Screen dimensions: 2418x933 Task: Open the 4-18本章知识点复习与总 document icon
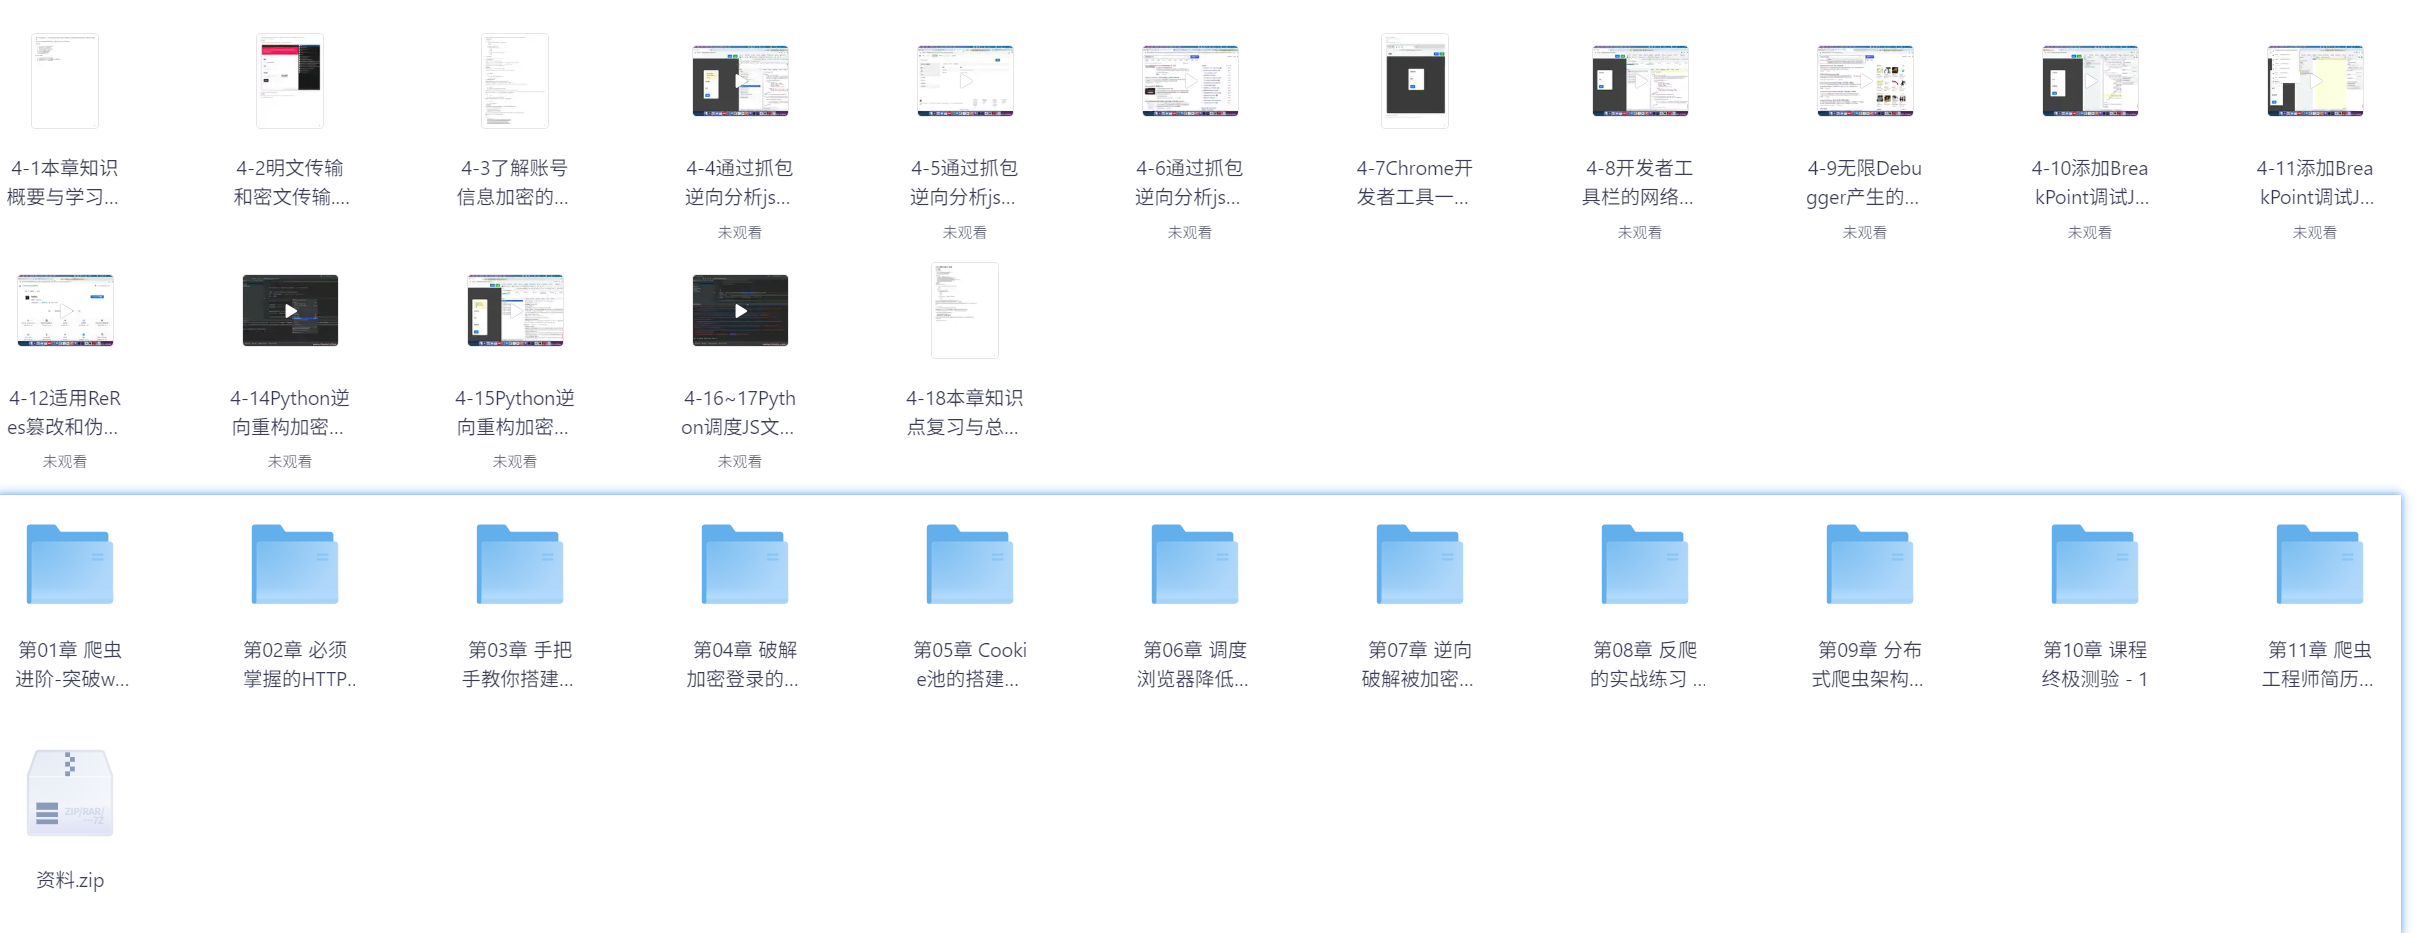(965, 310)
